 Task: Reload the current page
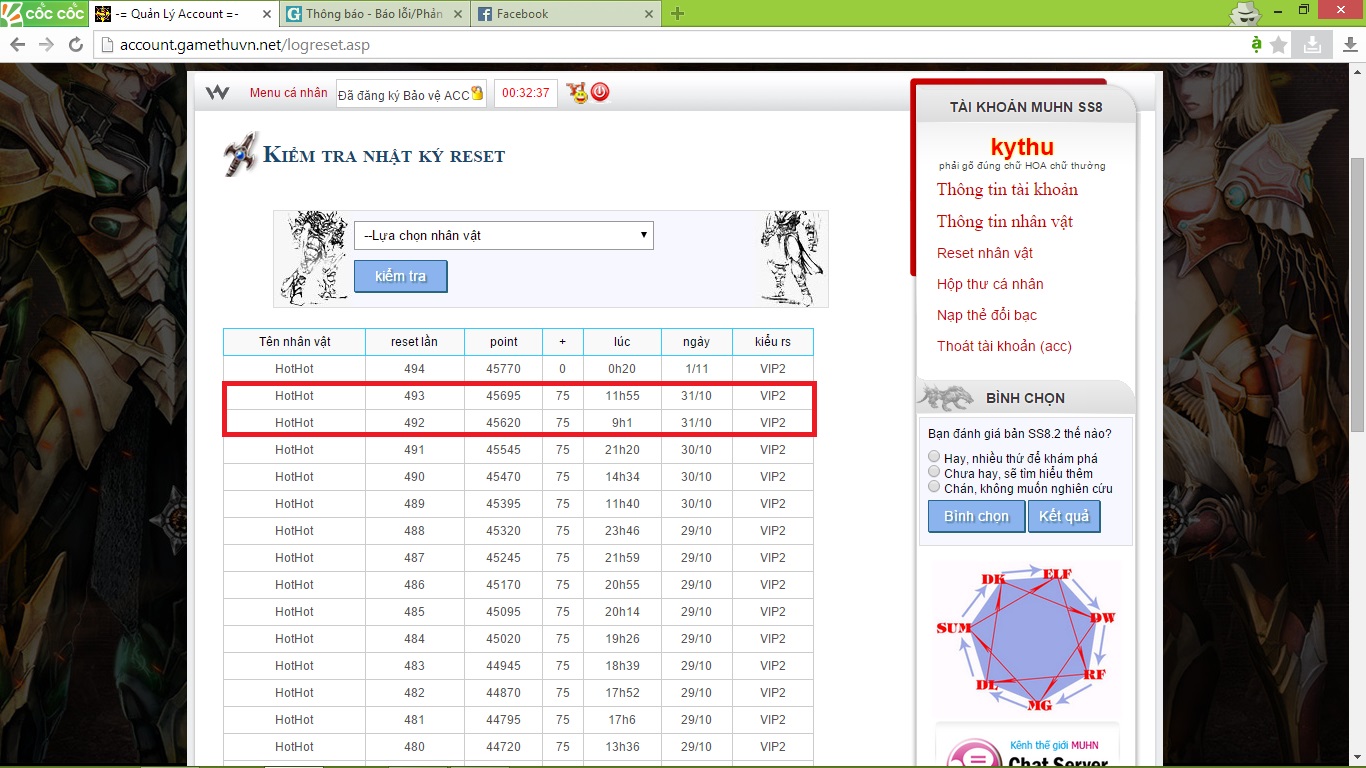75,45
